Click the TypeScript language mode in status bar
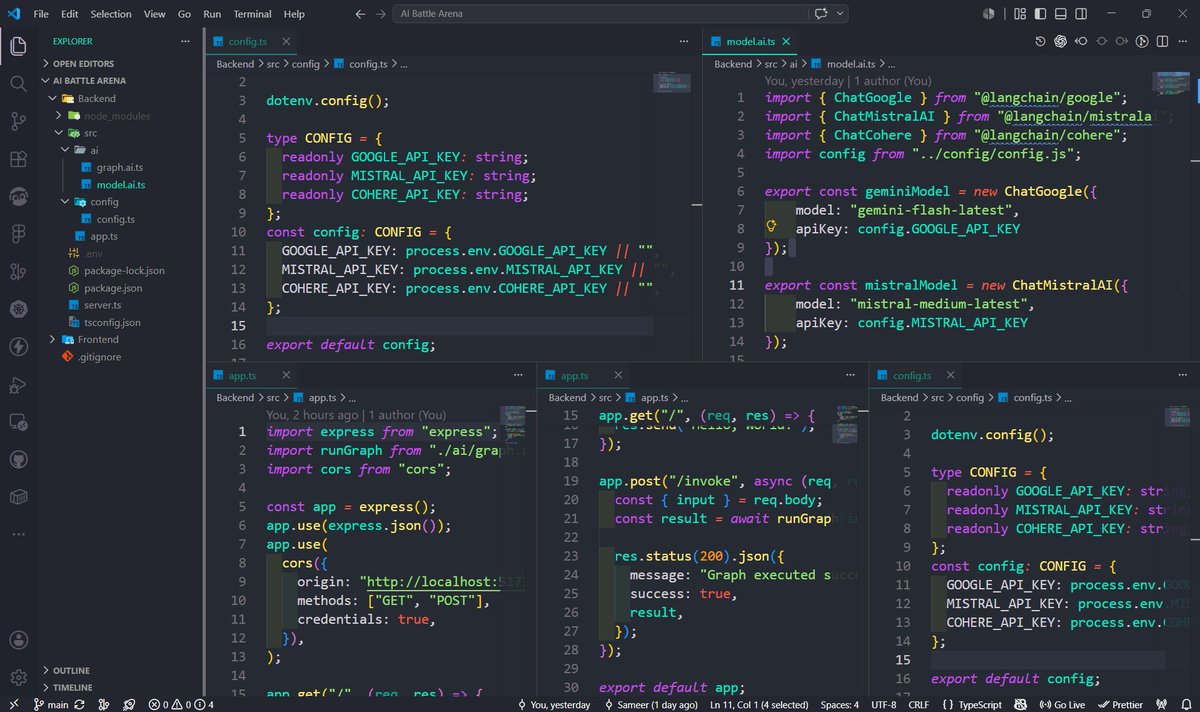 (980, 704)
